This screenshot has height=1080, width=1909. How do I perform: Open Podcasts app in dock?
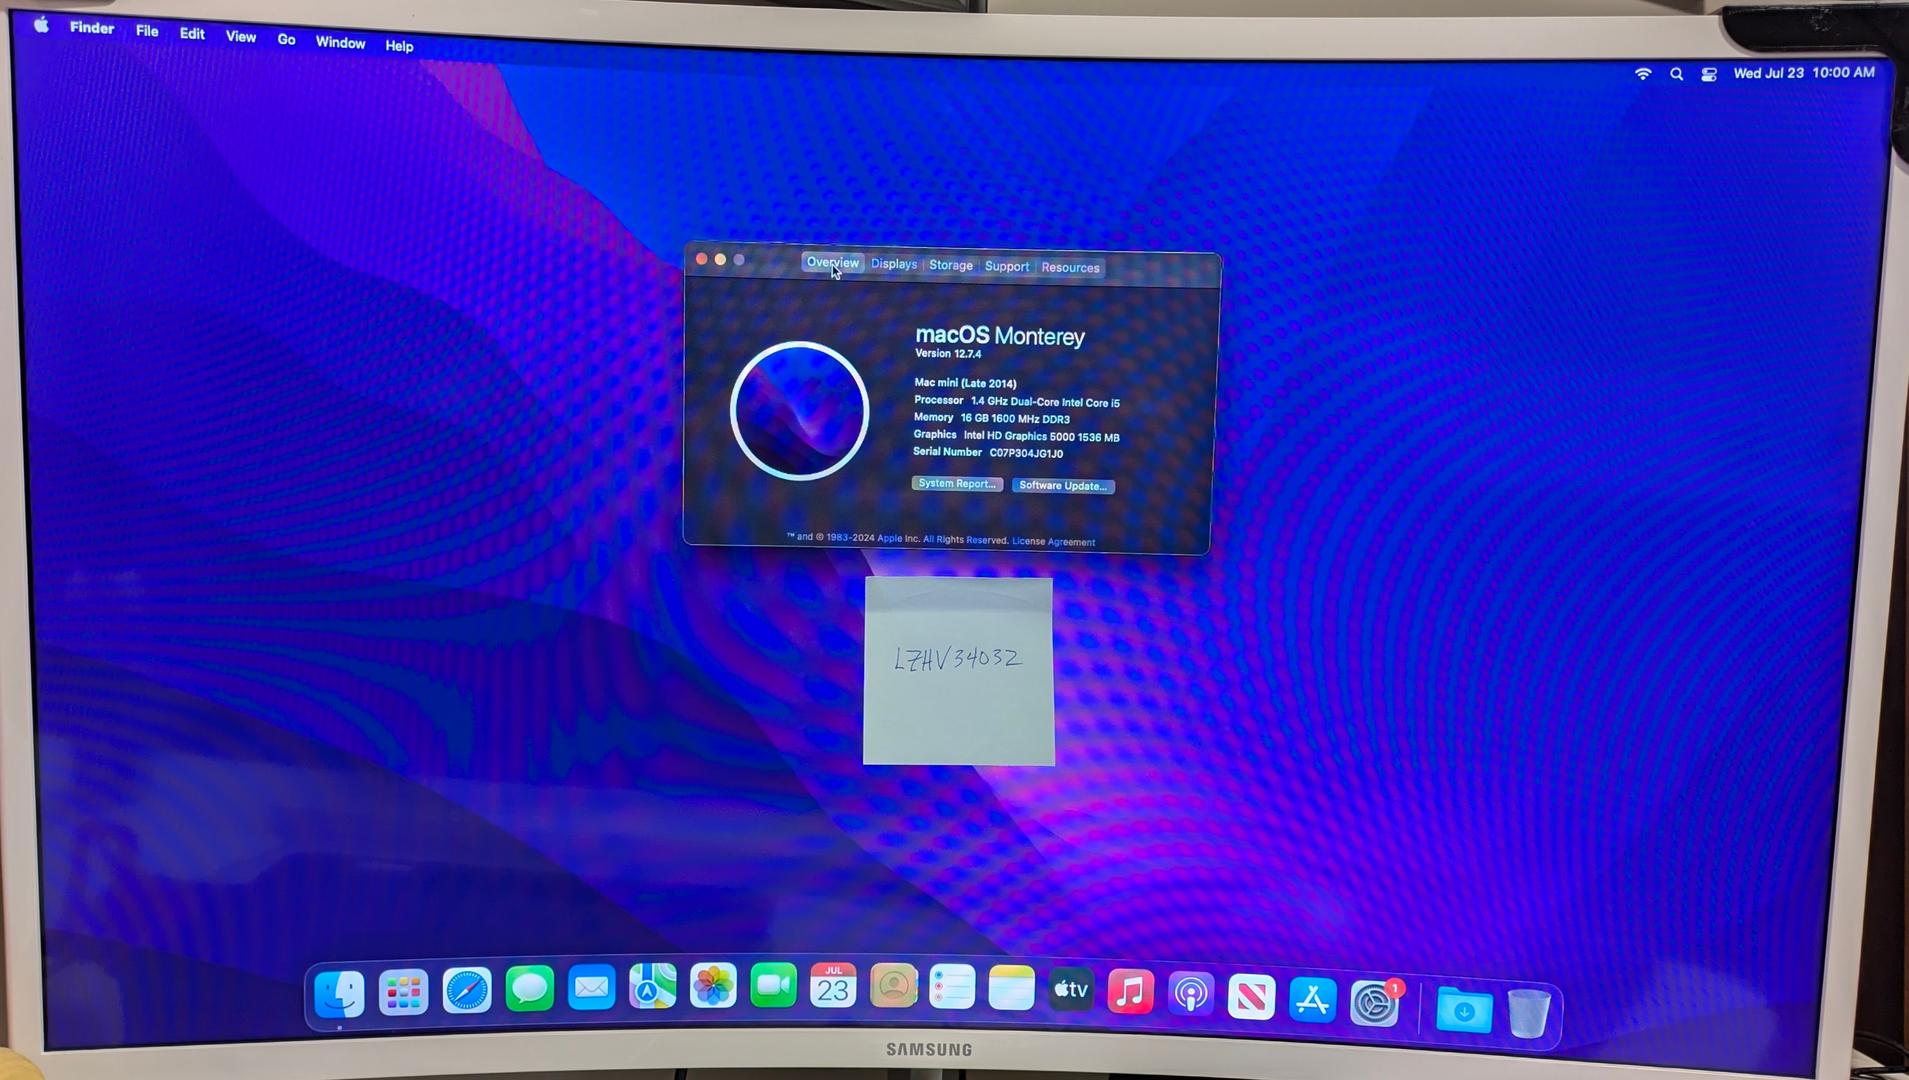click(1190, 995)
